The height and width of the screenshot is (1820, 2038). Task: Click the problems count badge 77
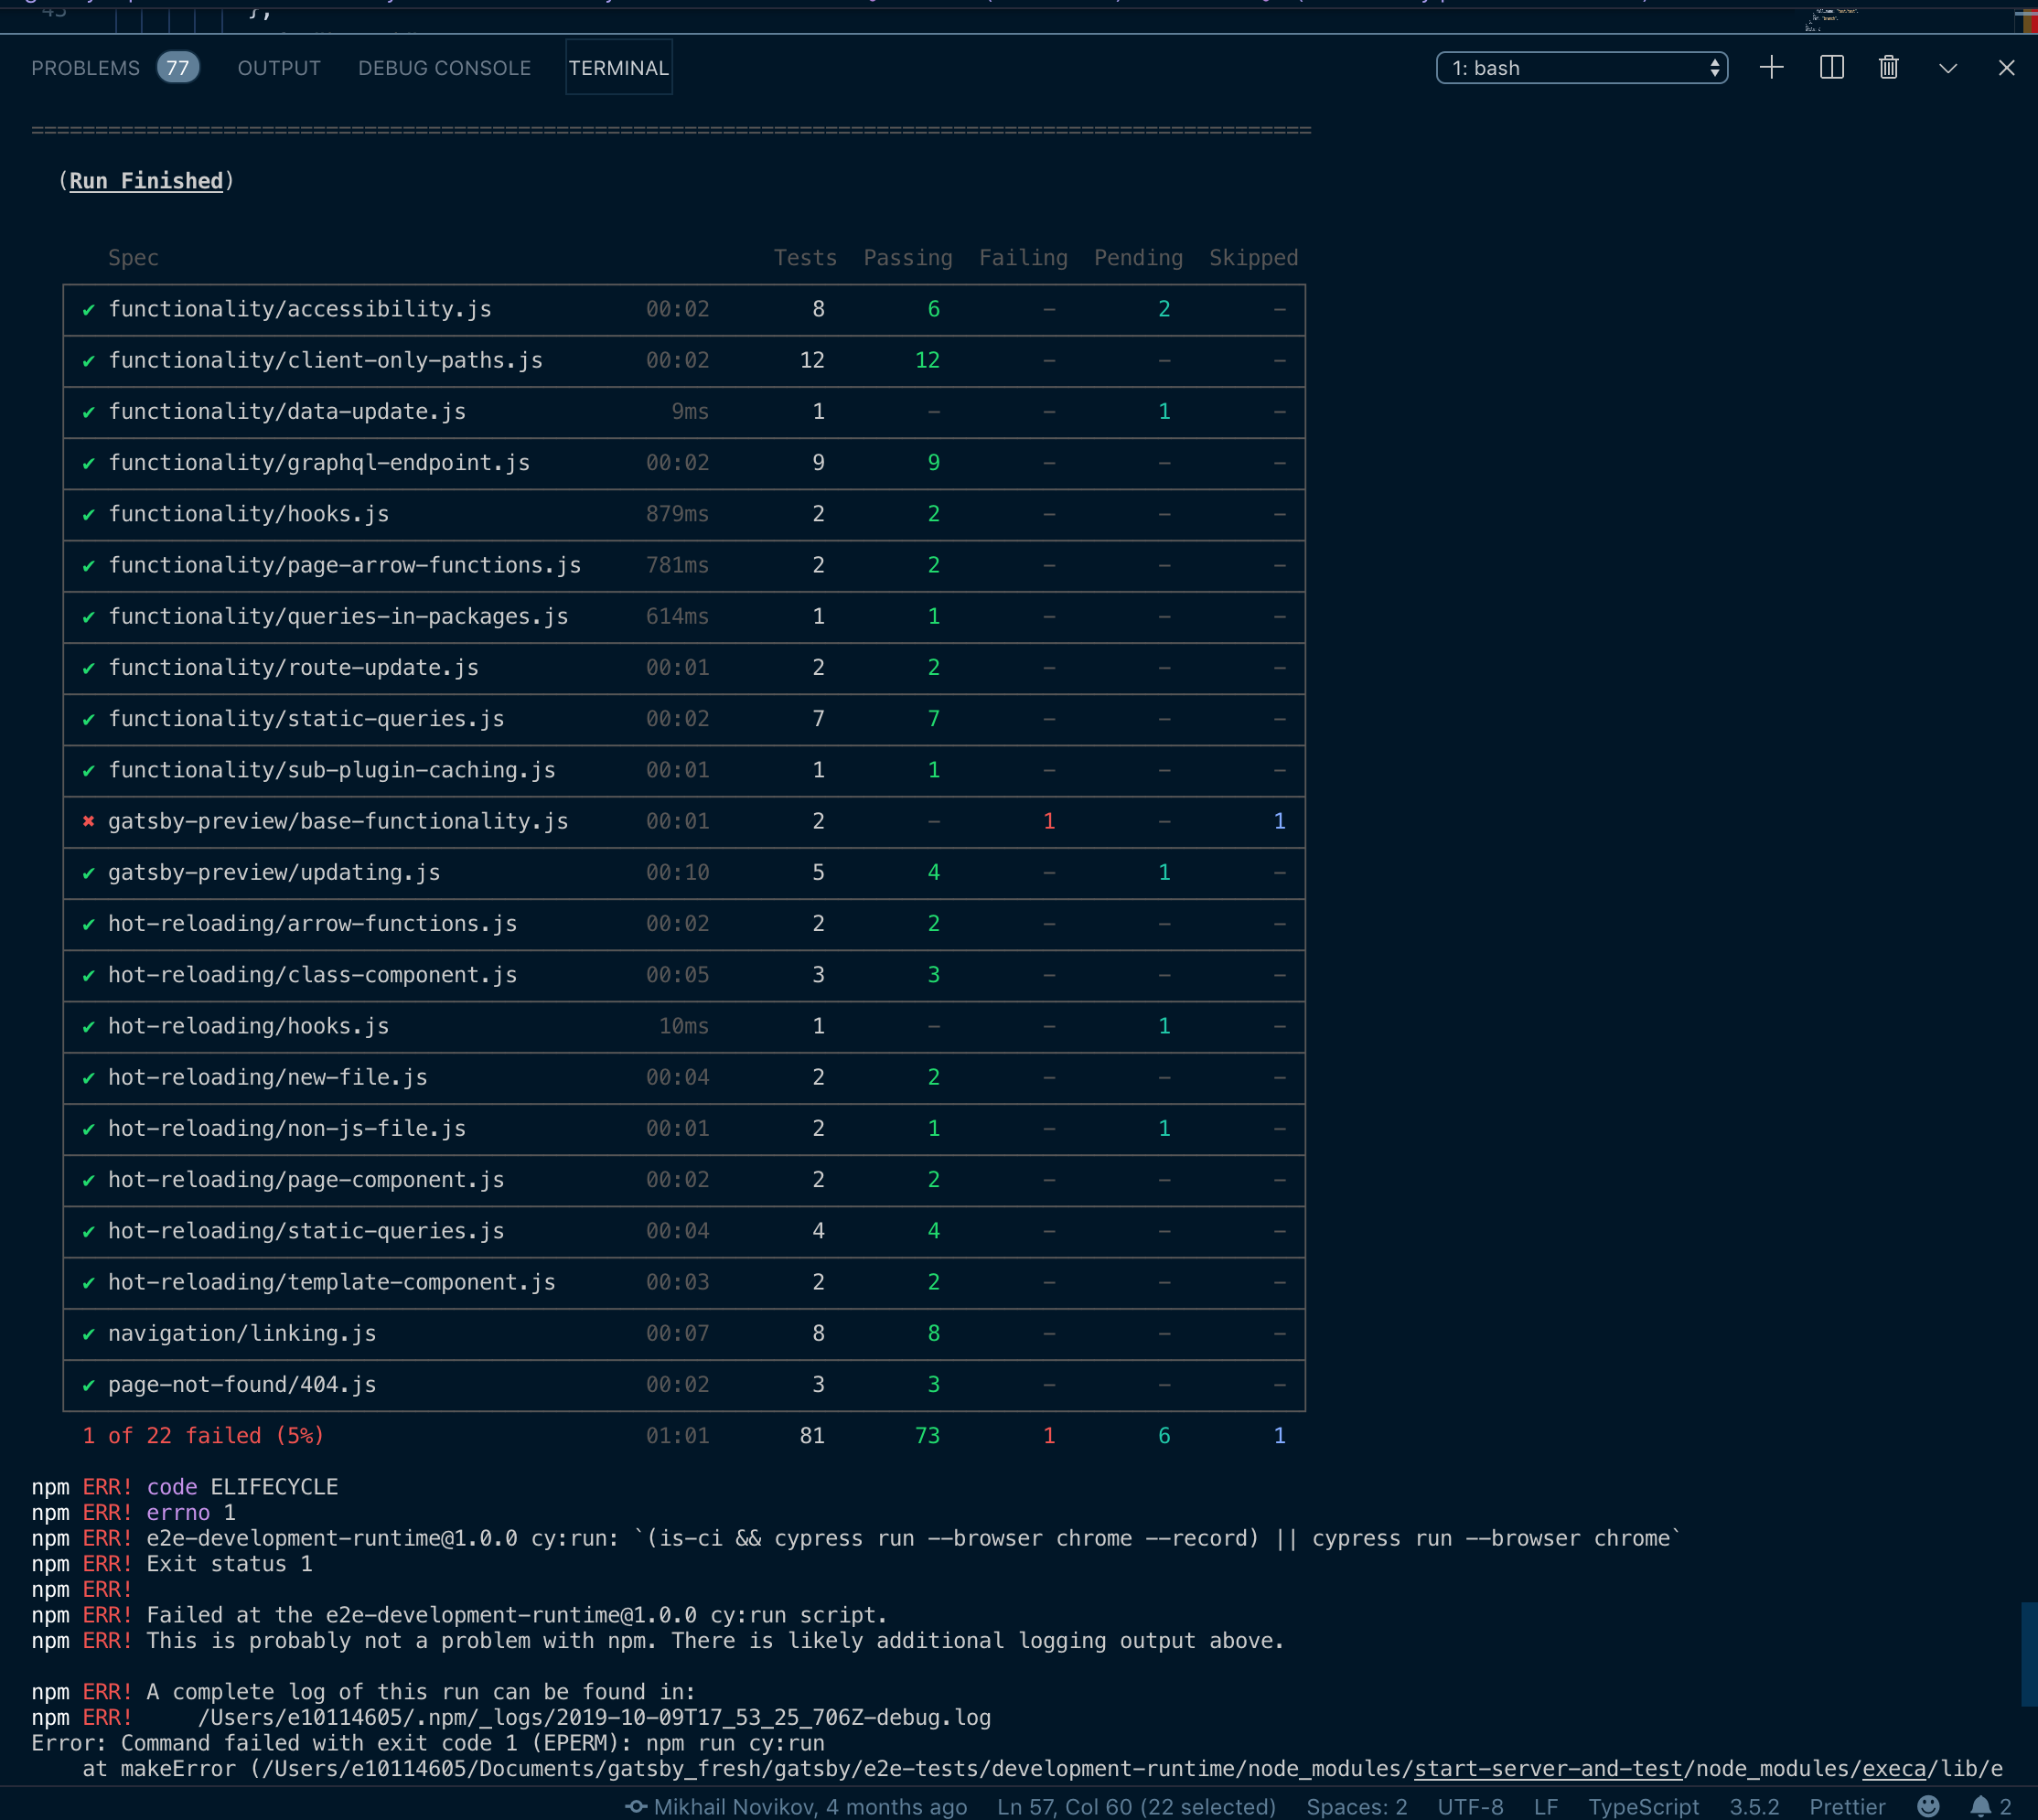[x=178, y=68]
